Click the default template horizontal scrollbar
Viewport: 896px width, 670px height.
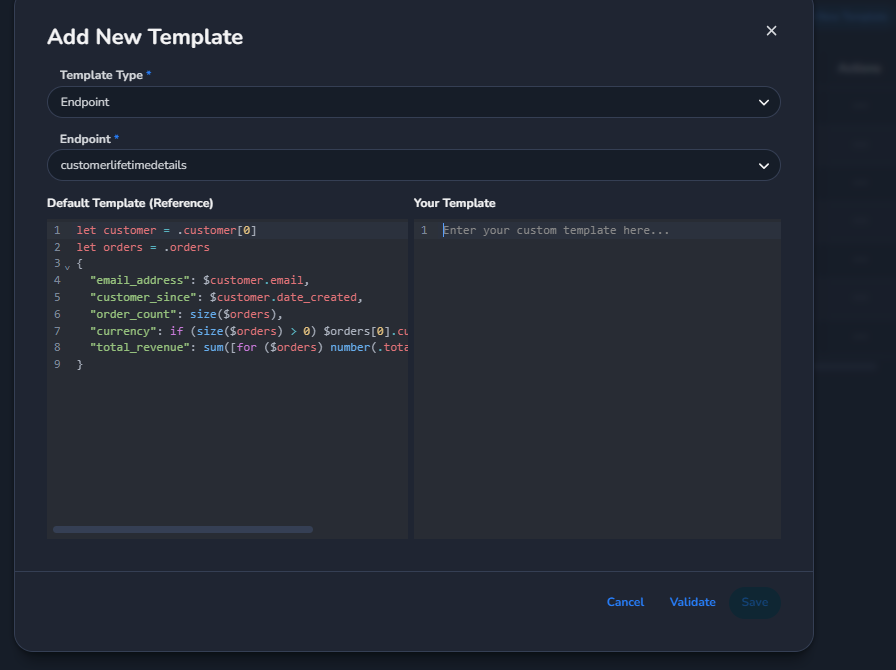tap(183, 529)
